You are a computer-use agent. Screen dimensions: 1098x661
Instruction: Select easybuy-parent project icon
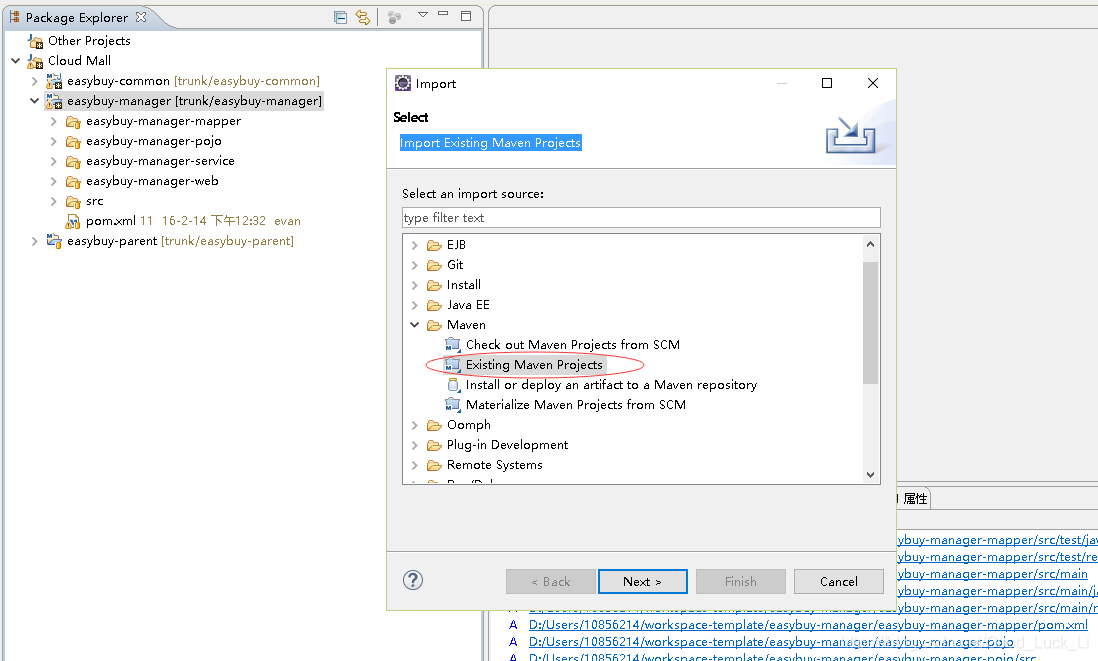pyautogui.click(x=54, y=241)
